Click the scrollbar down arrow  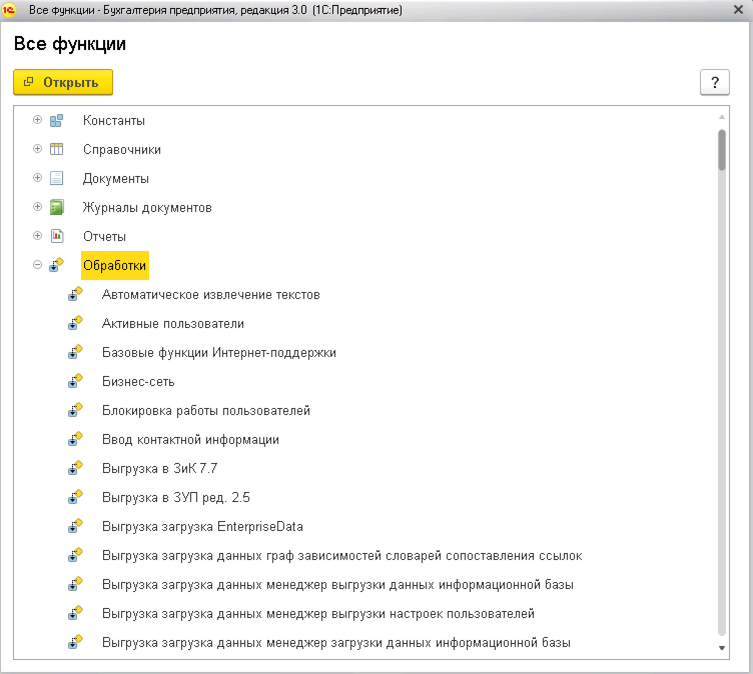coord(721,648)
